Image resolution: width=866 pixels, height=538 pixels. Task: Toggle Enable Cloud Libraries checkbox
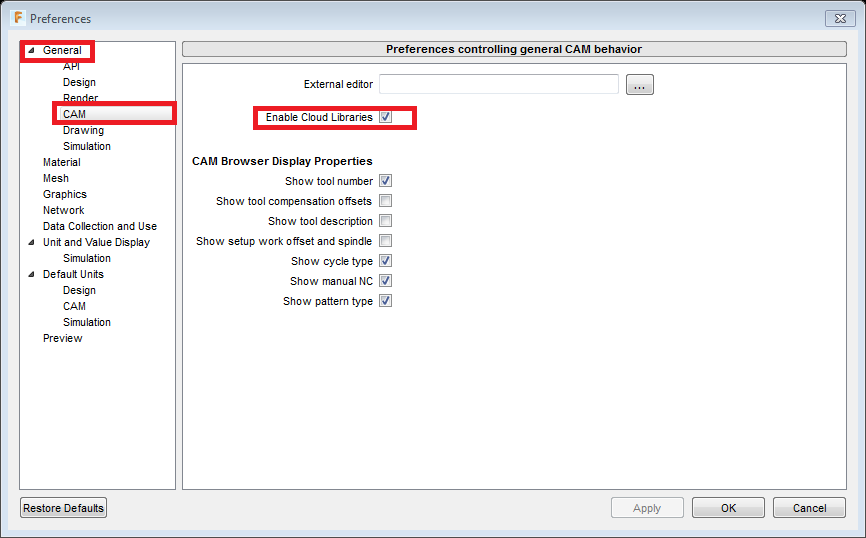click(386, 117)
